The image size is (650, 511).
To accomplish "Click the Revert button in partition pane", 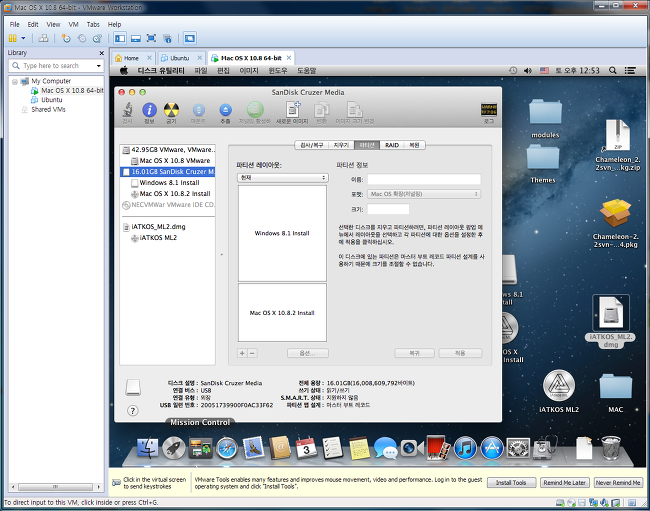I will 415,353.
